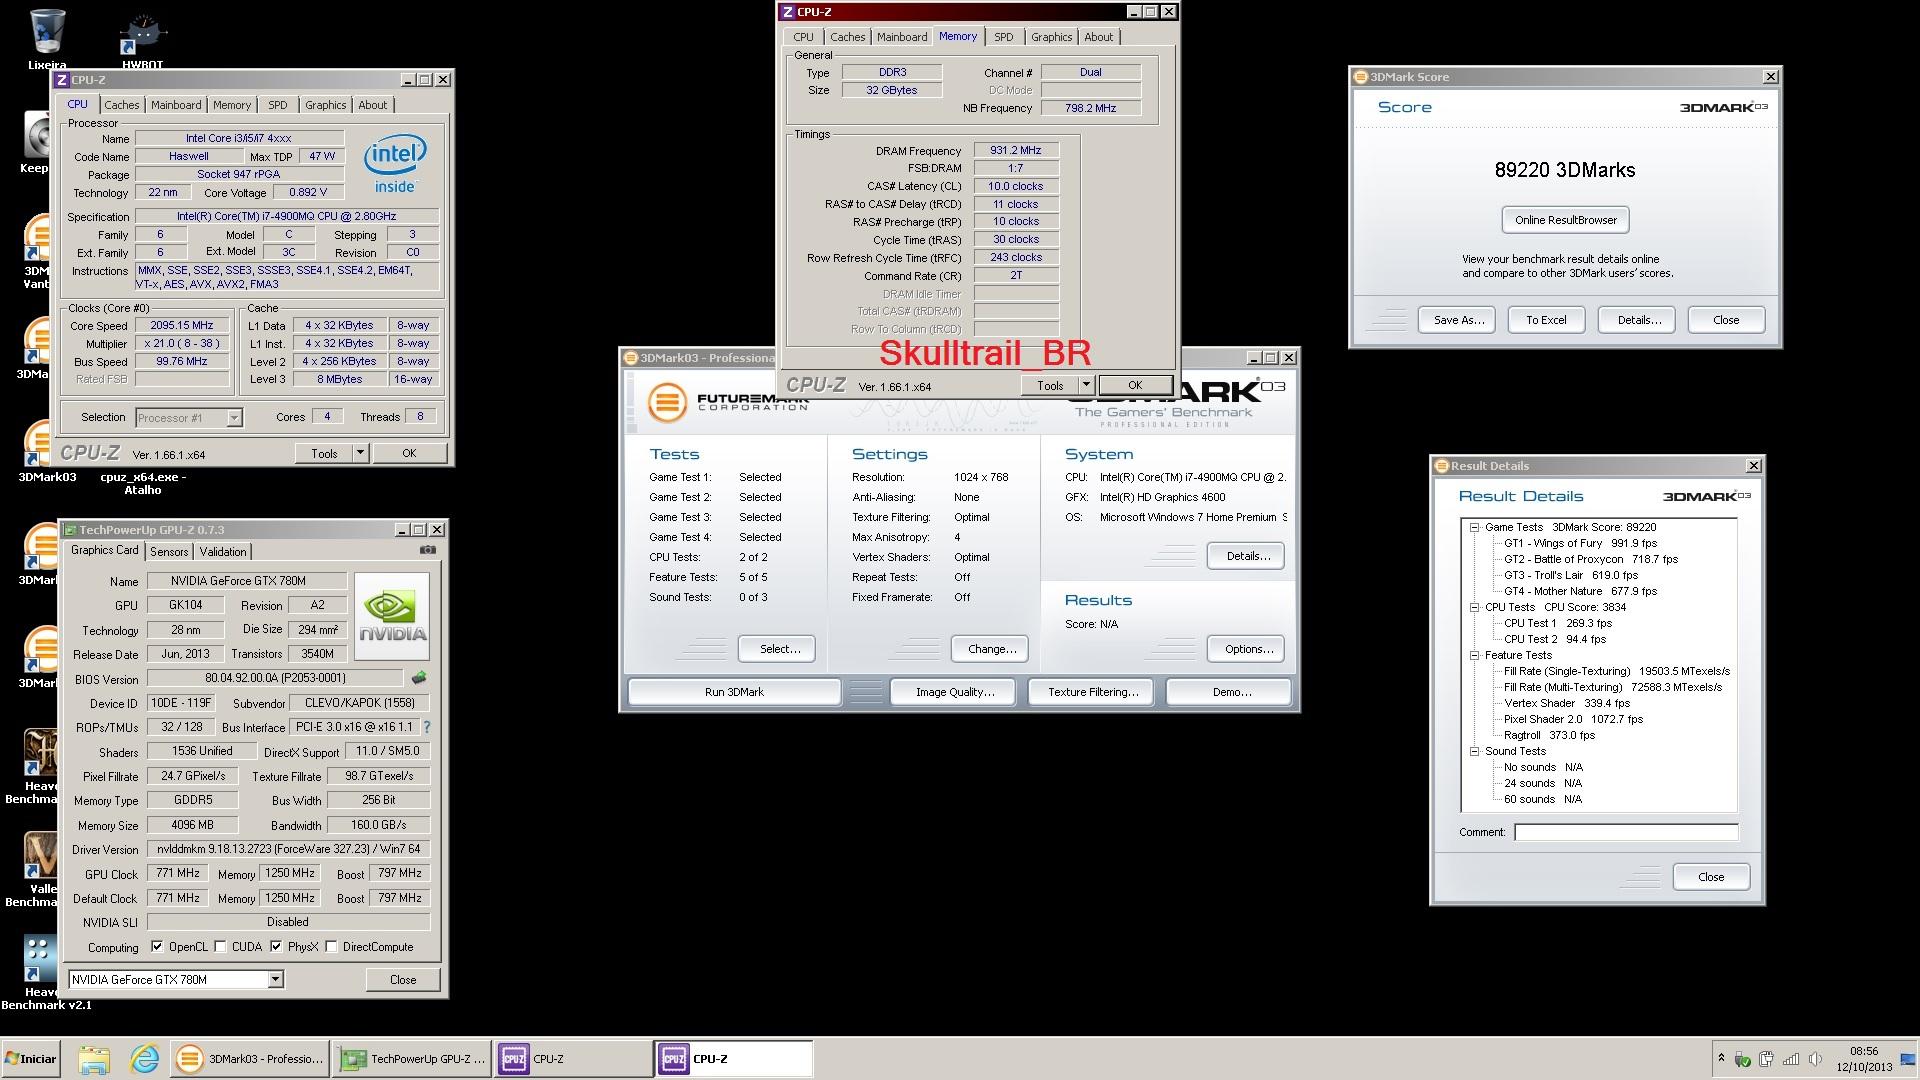Collapse the CPU Tests tree node
Screen dimensions: 1920x1080
point(1474,607)
